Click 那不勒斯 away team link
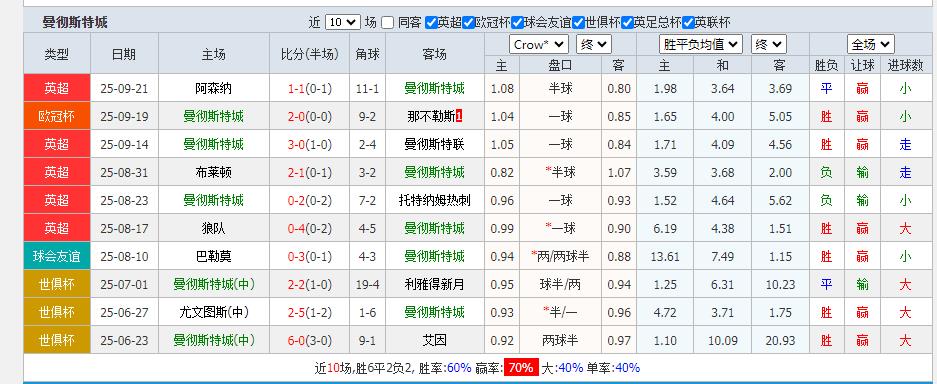Screen dimensions: 937x384 (x=431, y=116)
